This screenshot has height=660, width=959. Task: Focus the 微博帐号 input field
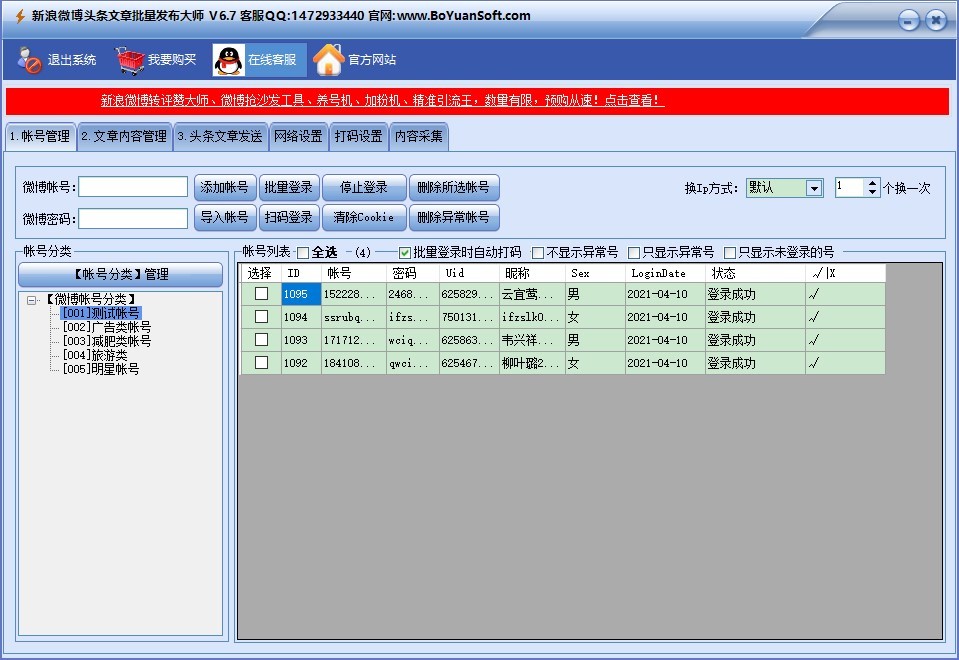133,187
